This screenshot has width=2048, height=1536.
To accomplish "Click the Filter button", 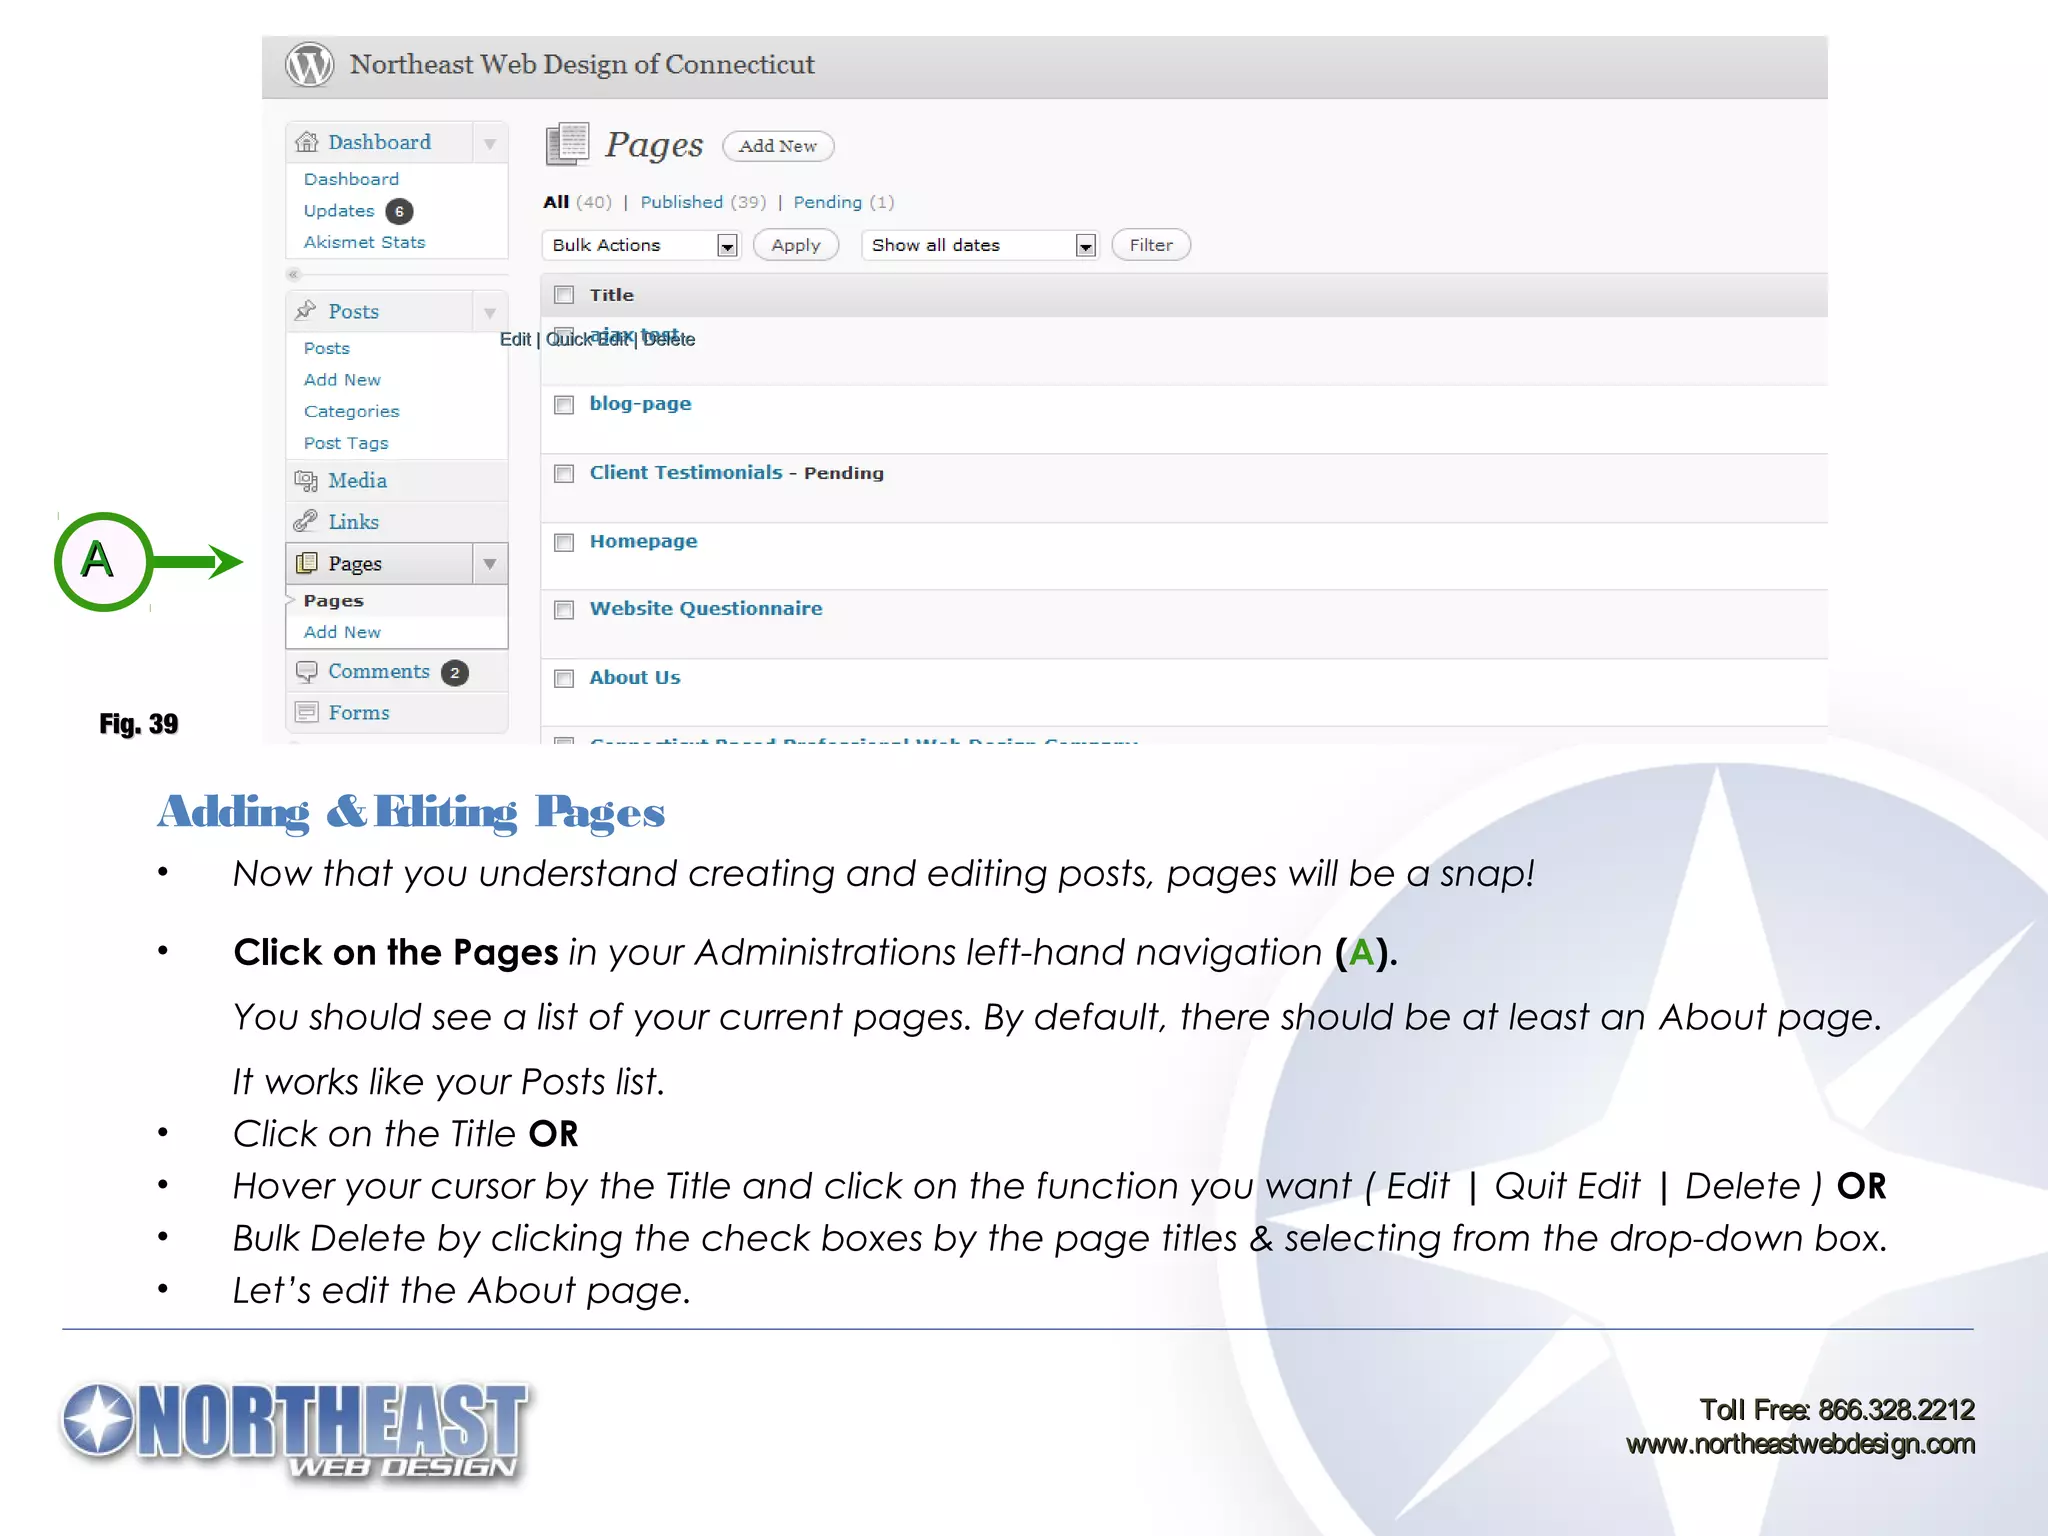I will pyautogui.click(x=1151, y=245).
